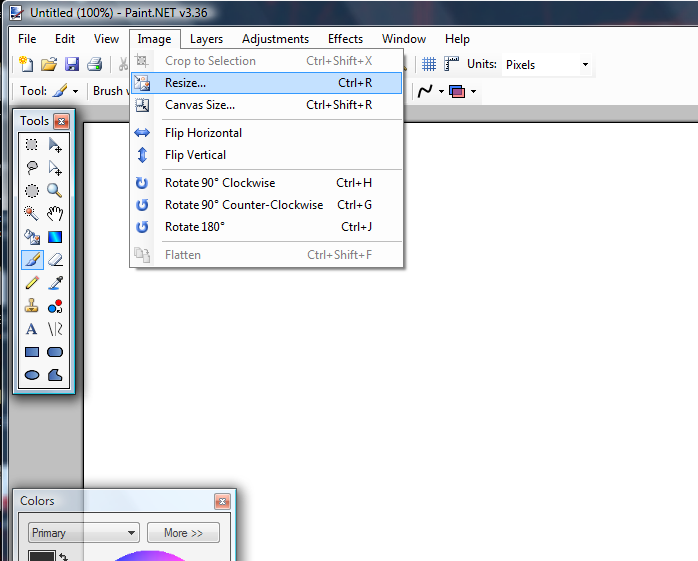Screen dimensions: 698x561
Task: Select the Eraser tool
Action: 56,260
